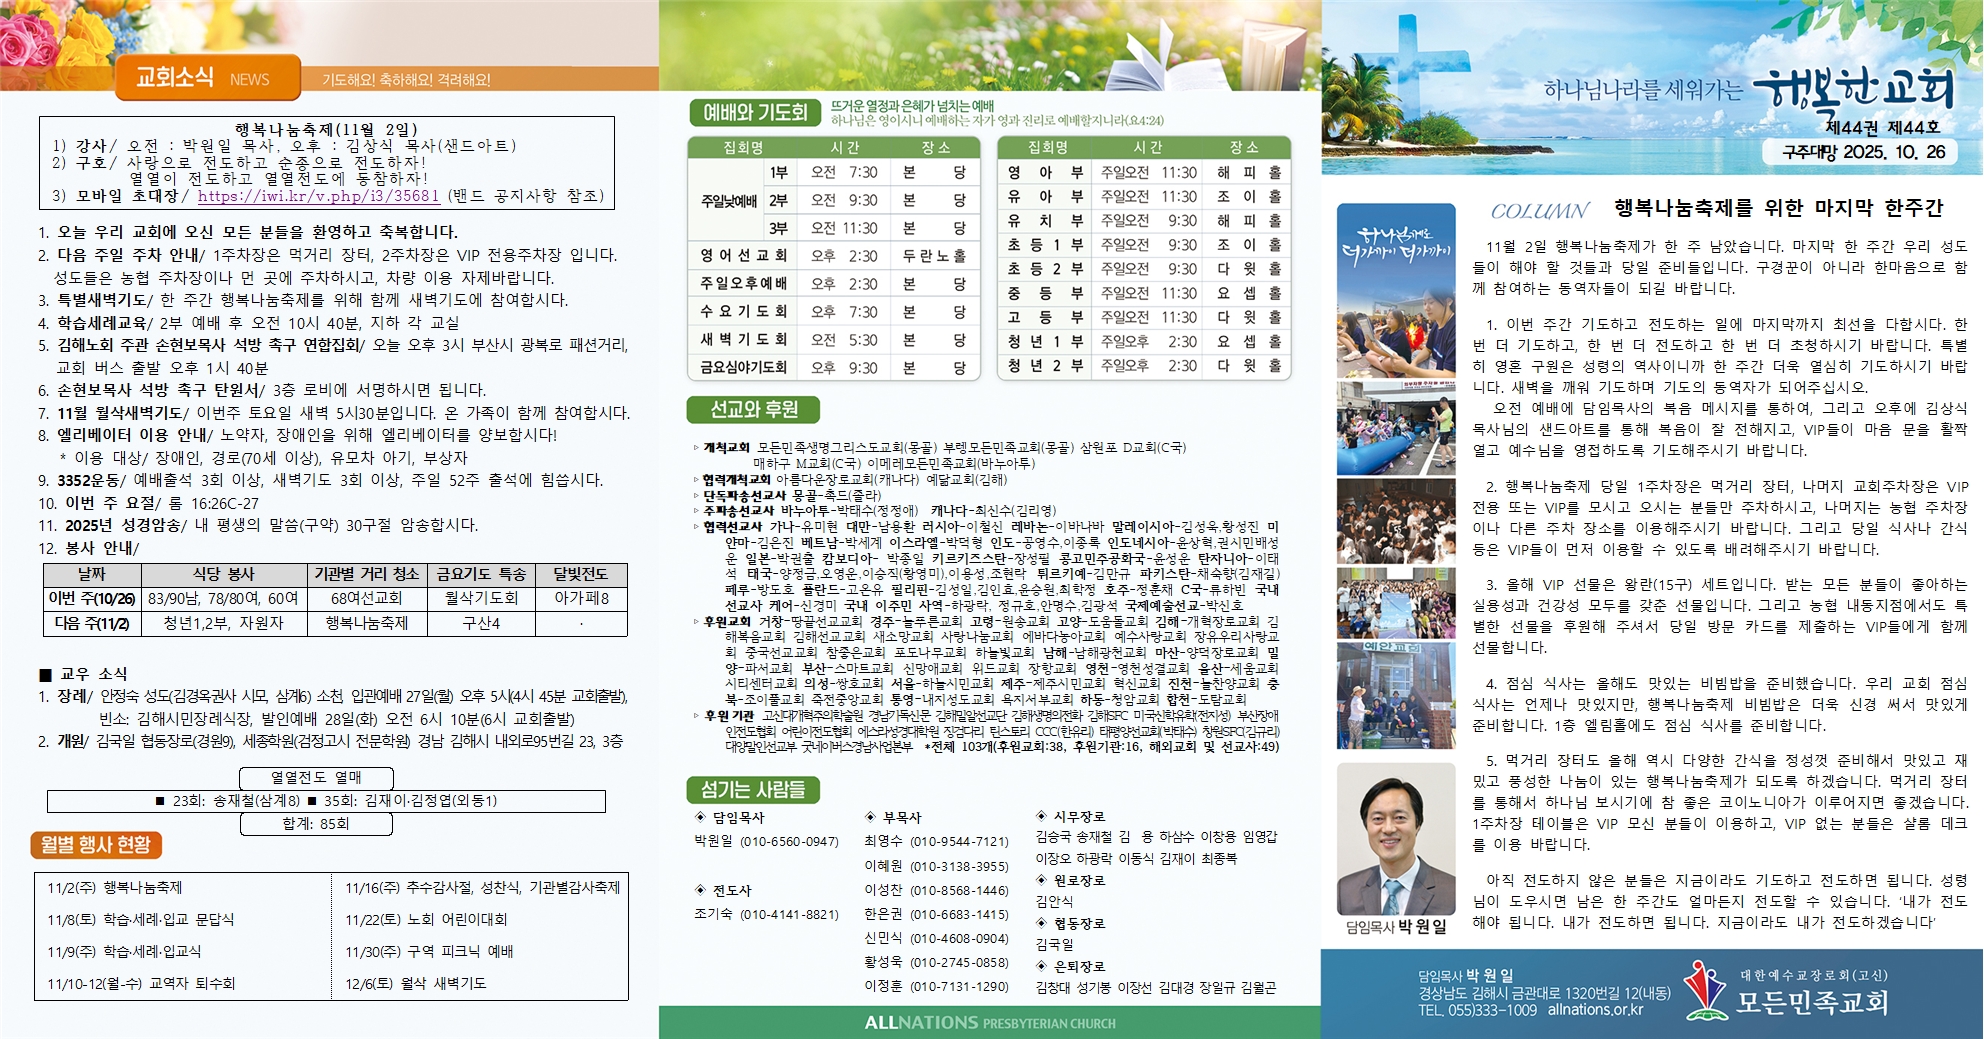Viewport: 1984px width, 1039px height.
Task: Click the diamond bullet beside 시무장로
Action: pos(1041,816)
